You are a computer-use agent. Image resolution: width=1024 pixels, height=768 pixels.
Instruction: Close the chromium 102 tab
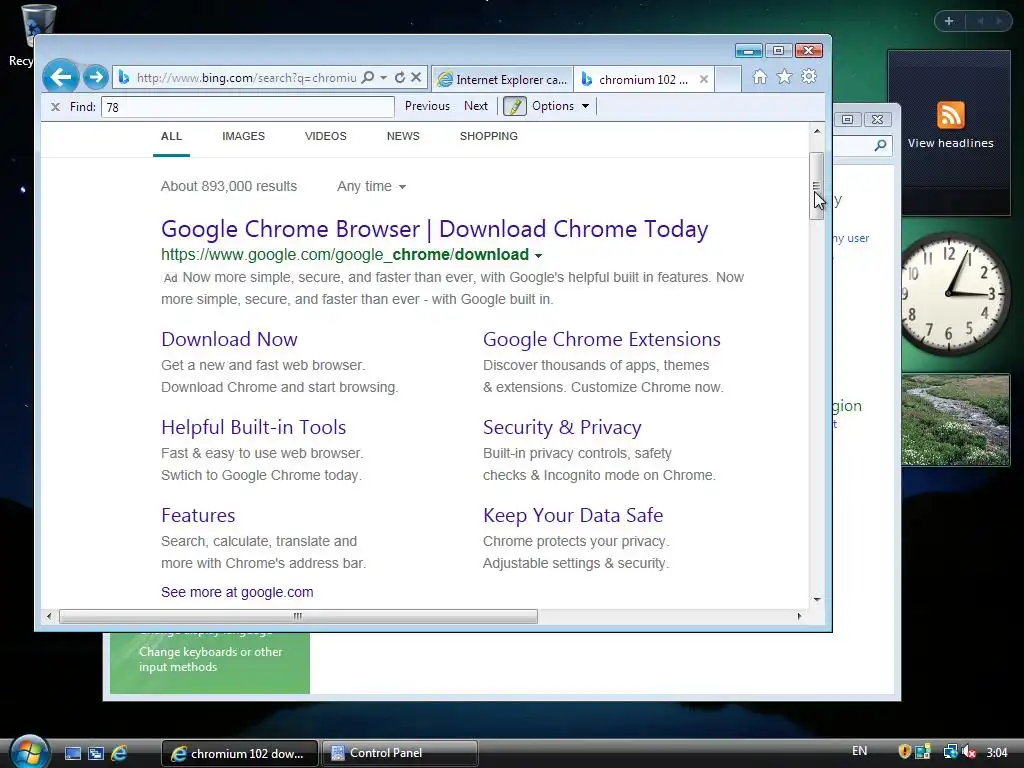pos(703,80)
